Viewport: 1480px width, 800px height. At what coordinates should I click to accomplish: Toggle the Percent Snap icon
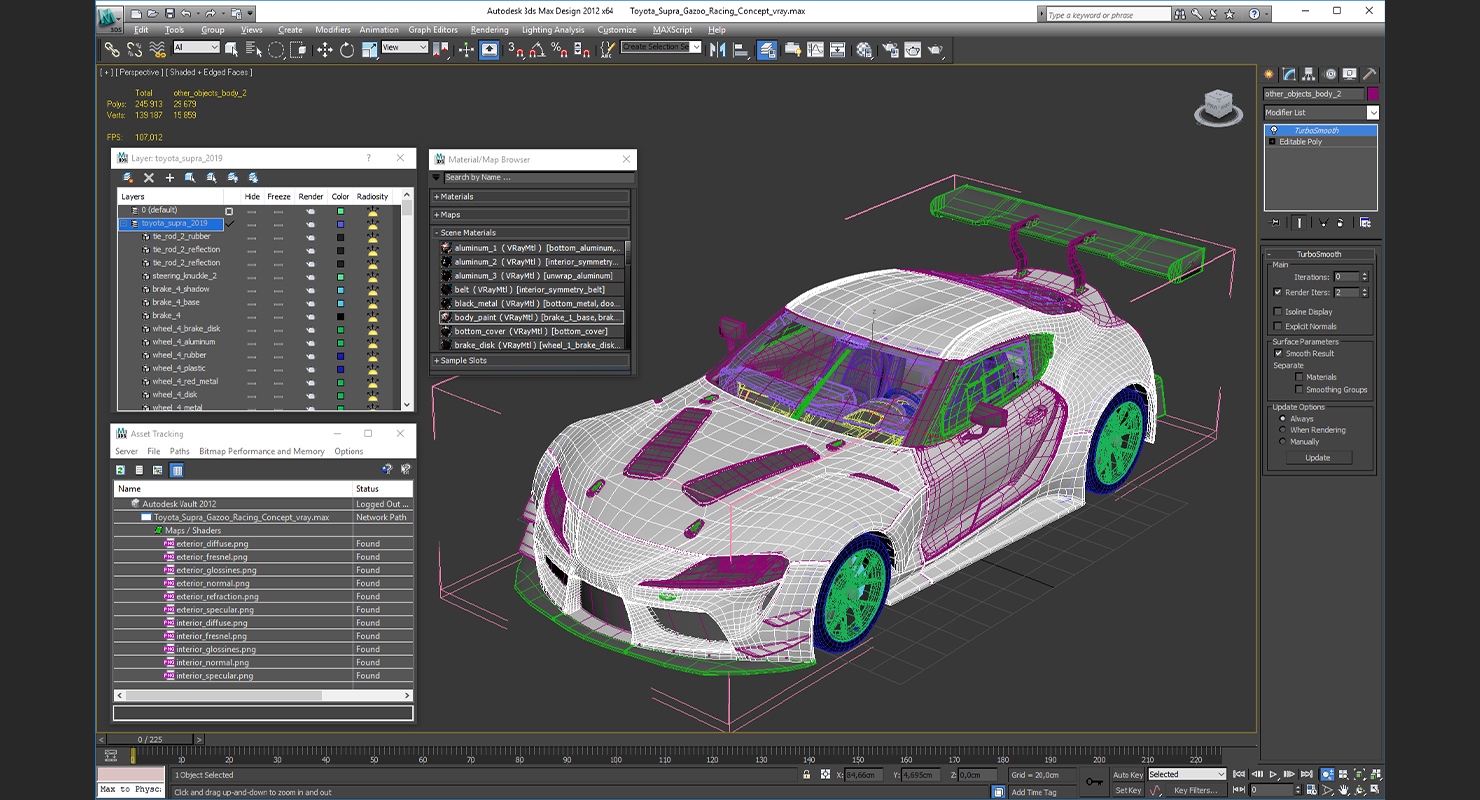click(x=560, y=49)
